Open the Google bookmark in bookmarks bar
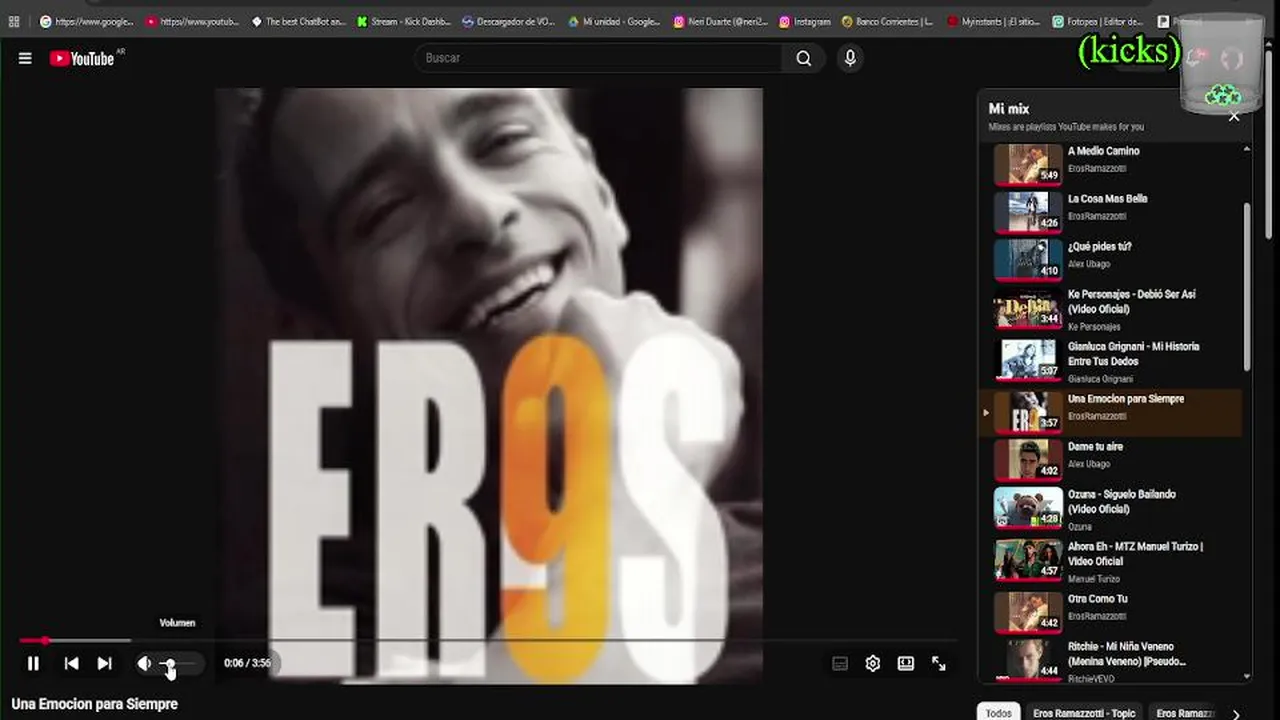The image size is (1280, 720). (87, 21)
